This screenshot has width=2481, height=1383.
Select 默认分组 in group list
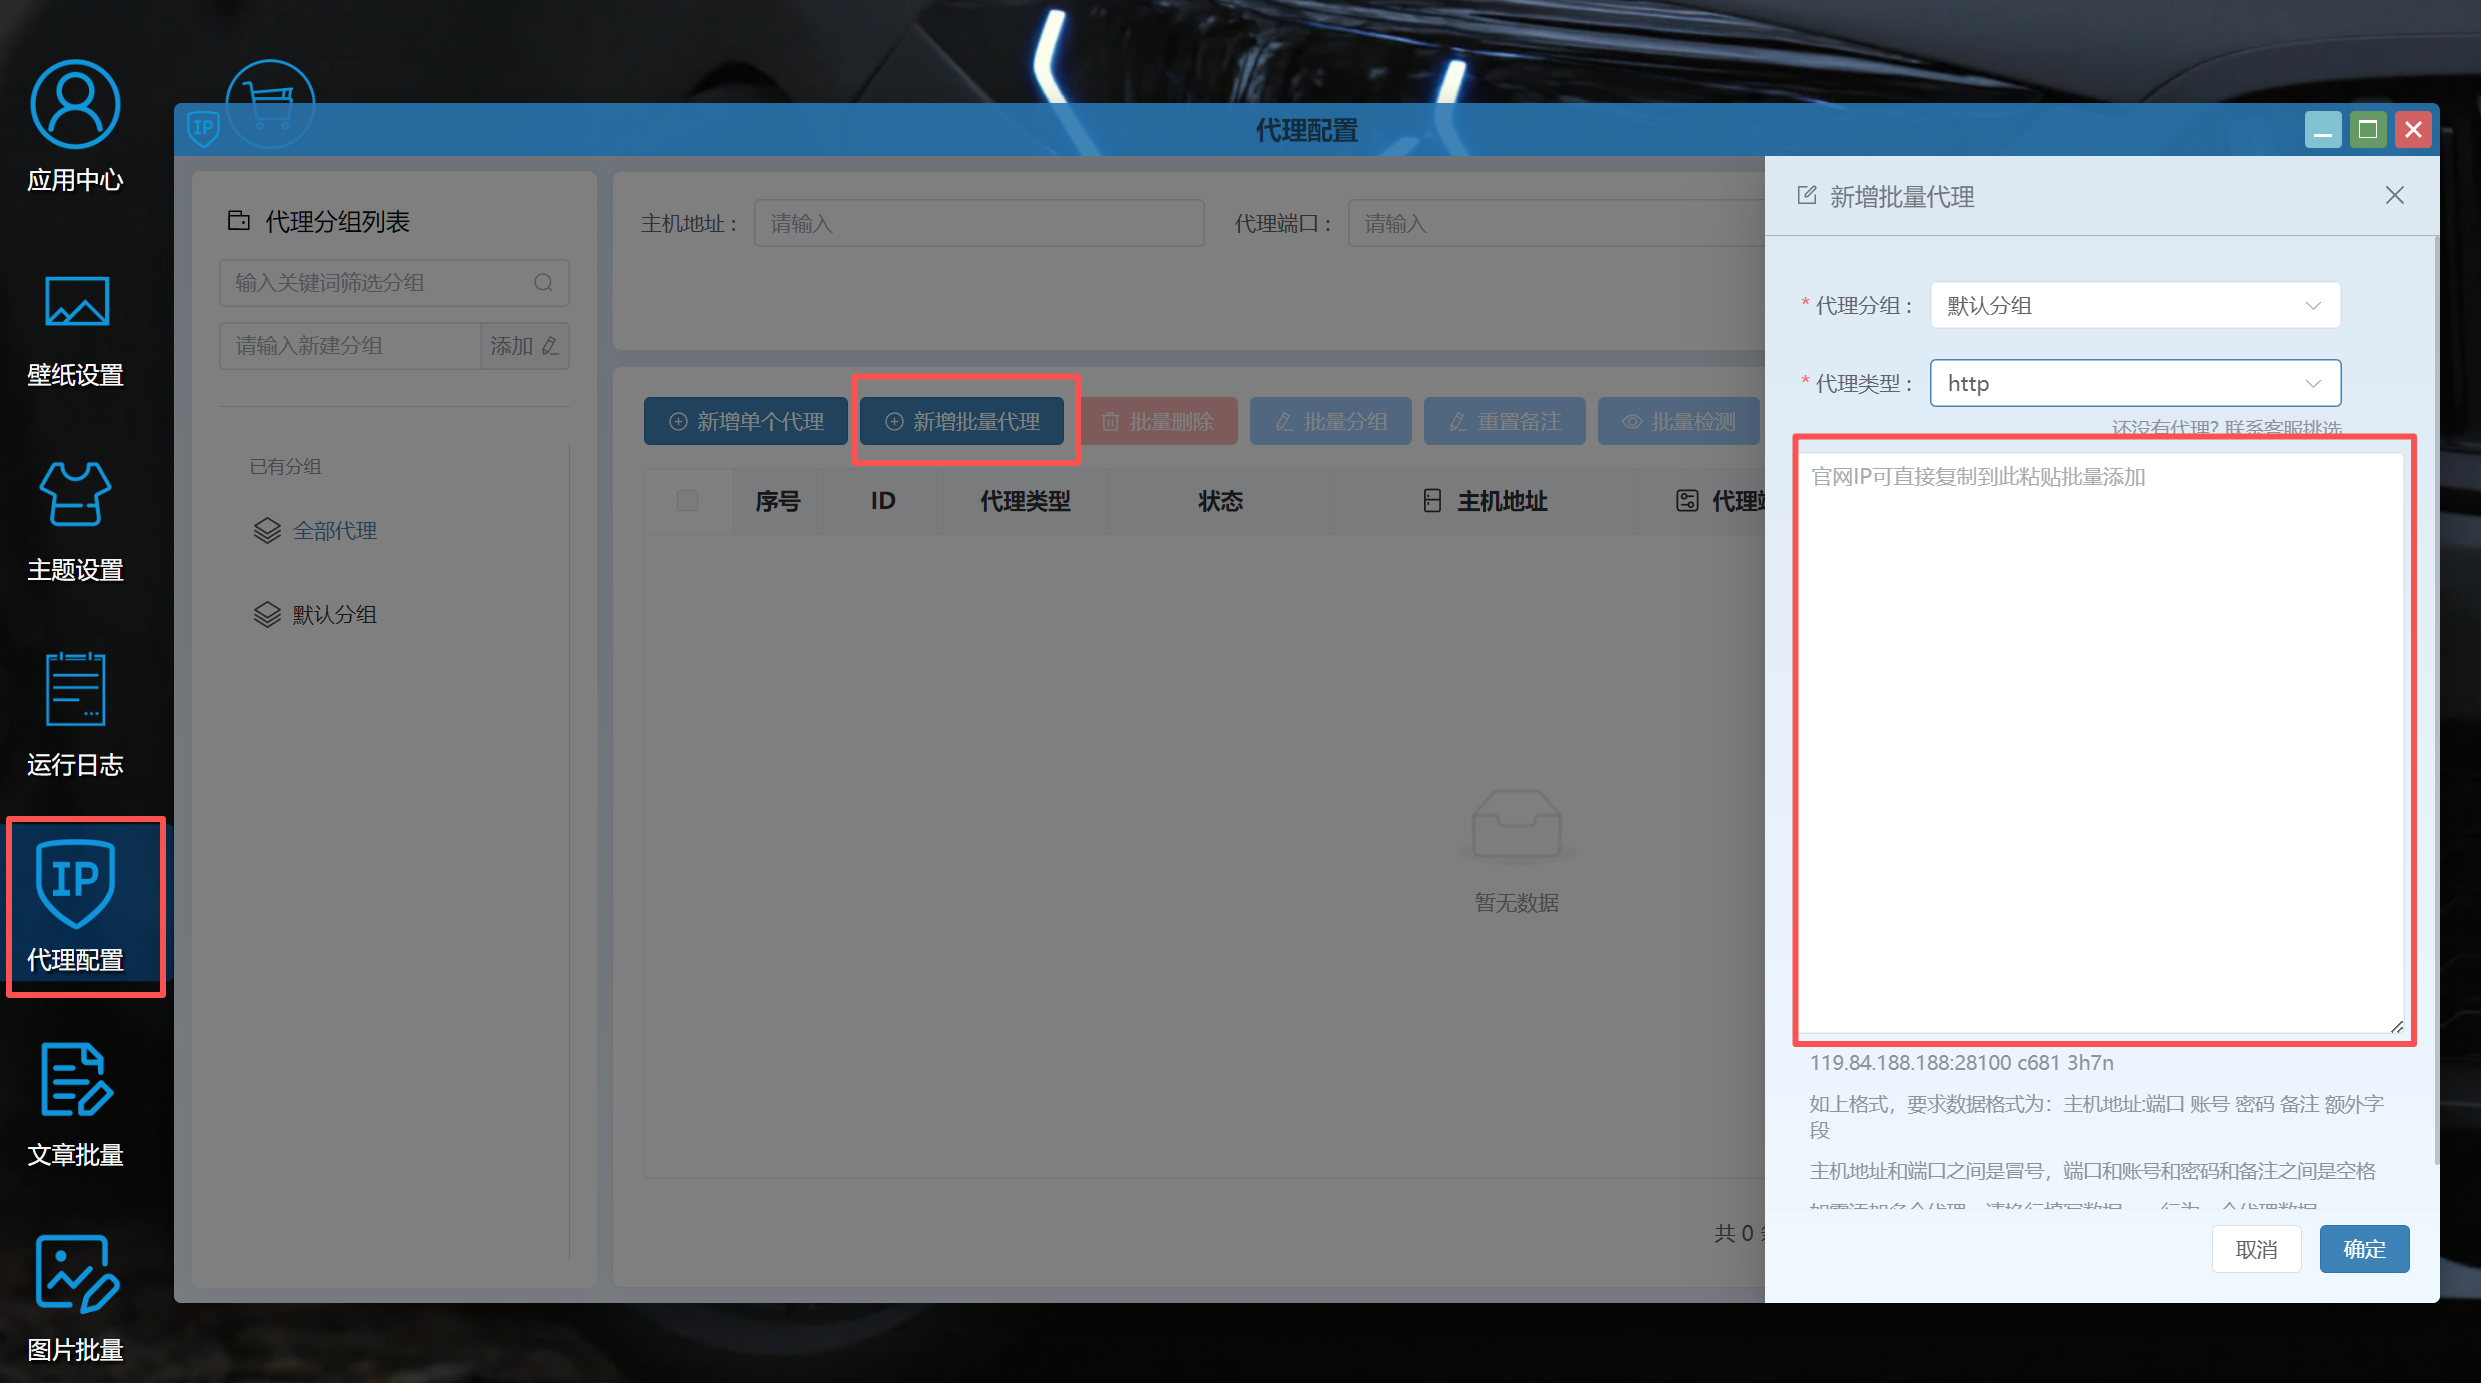[334, 615]
